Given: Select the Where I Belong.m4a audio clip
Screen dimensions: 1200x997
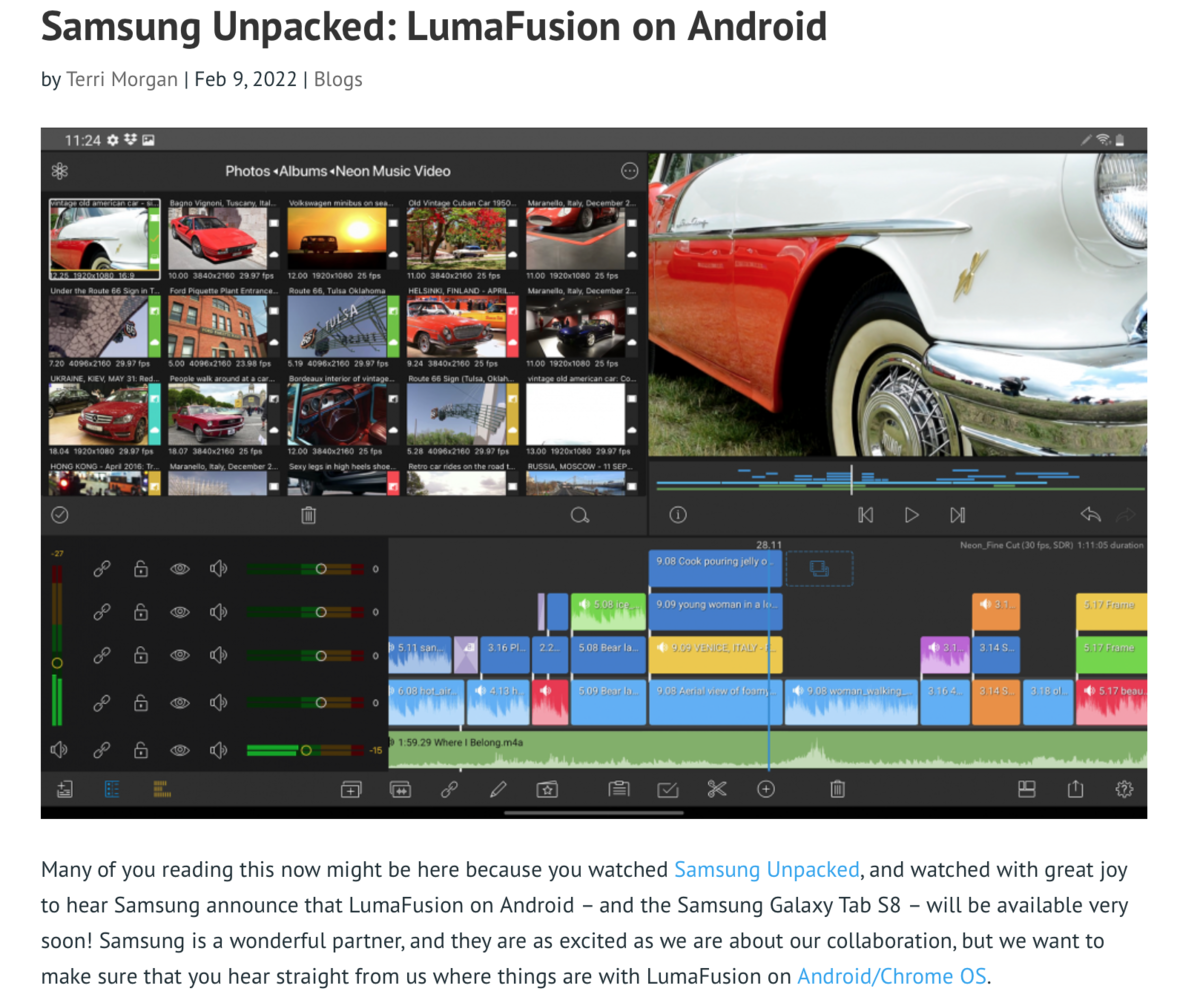Looking at the screenshot, I should tap(767, 750).
